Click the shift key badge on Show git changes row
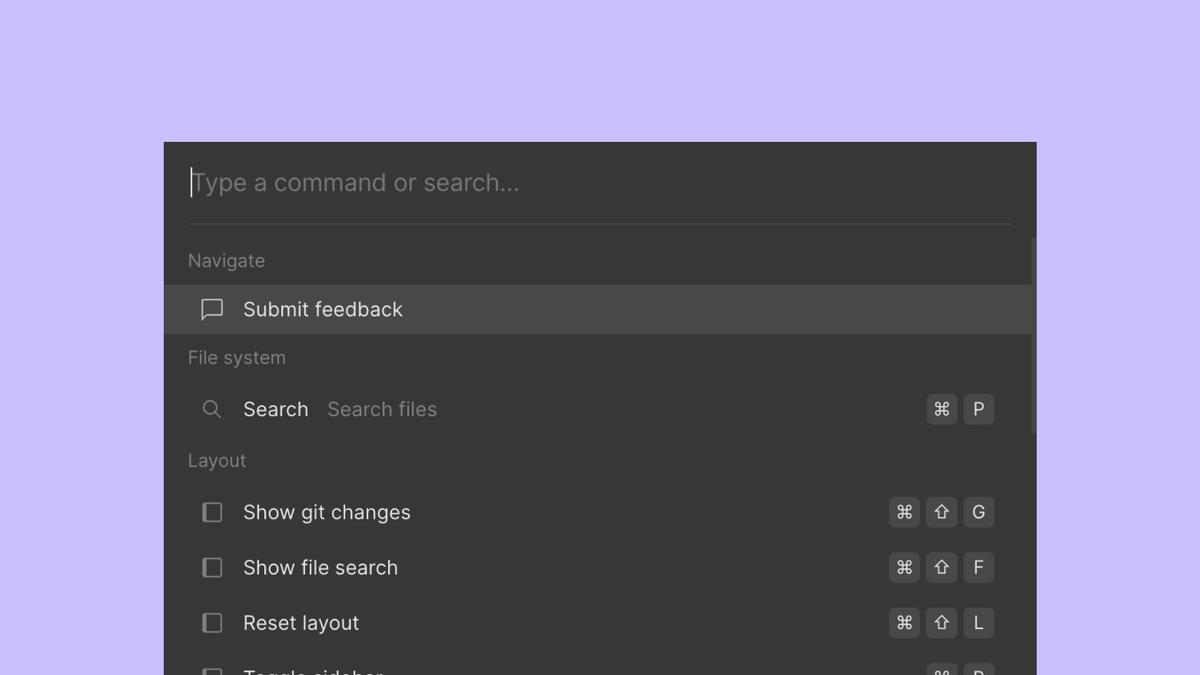 pyautogui.click(x=941, y=512)
